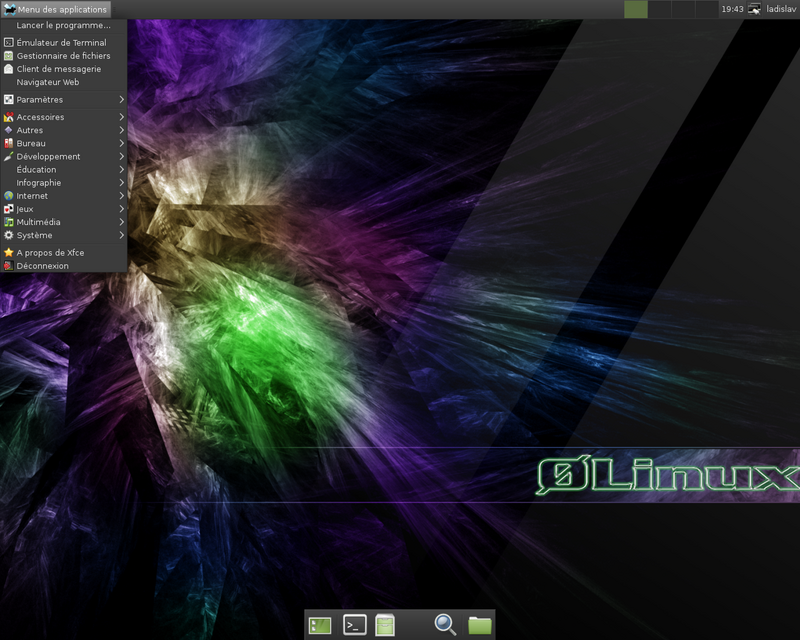Click the Accessoires category icon
The image size is (800, 640).
(8, 117)
